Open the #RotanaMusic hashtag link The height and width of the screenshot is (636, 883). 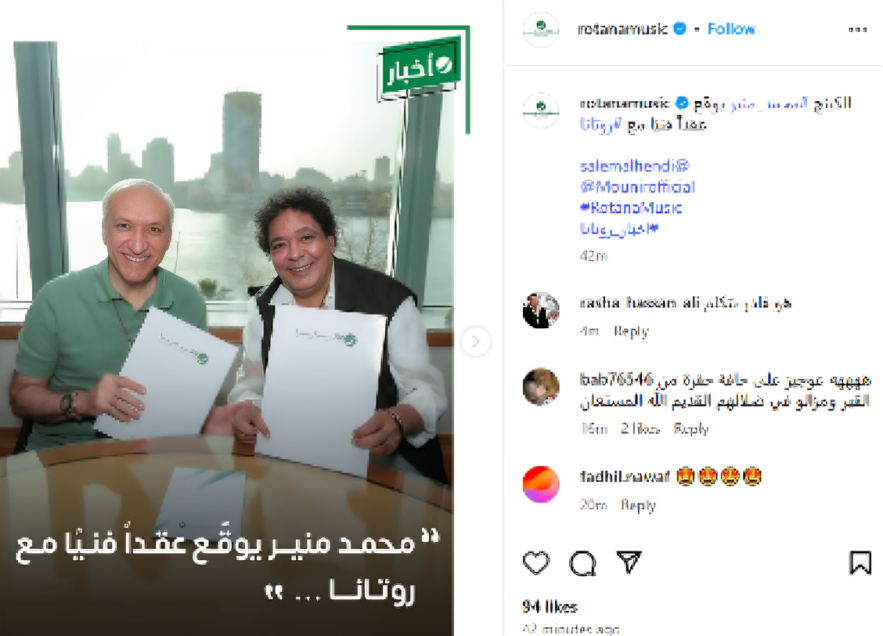pos(631,208)
